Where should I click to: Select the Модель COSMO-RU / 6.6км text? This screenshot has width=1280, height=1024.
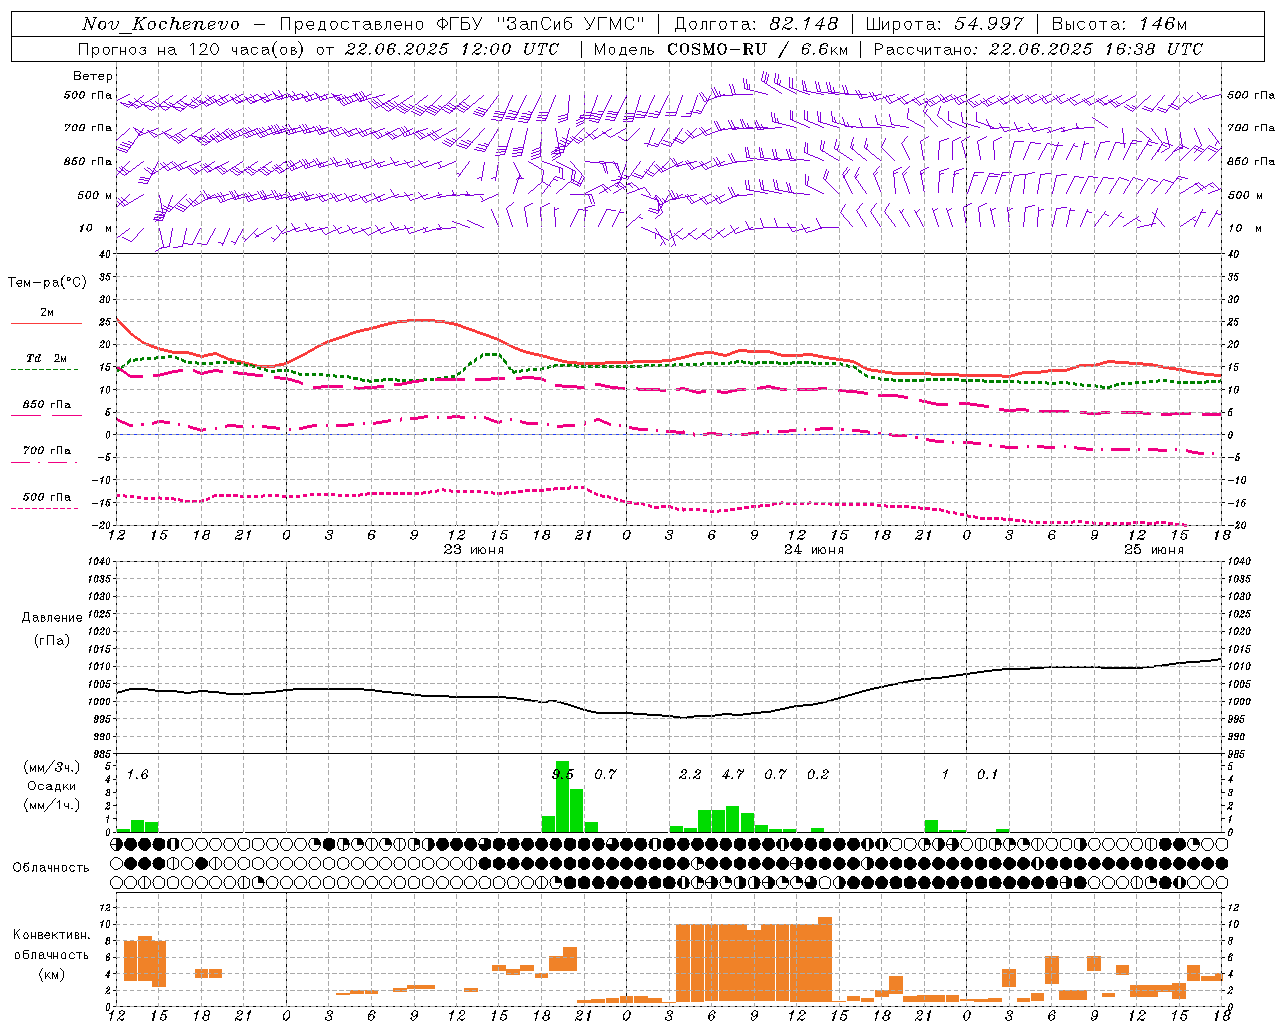pos(721,49)
